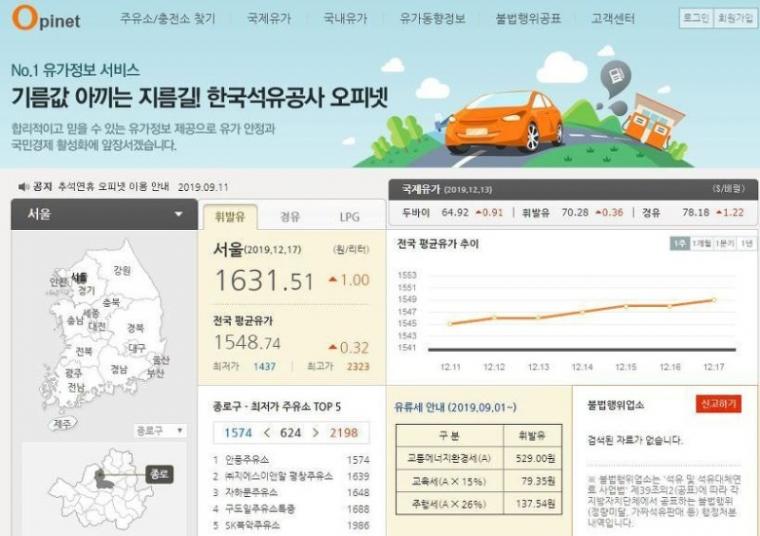This screenshot has height=536, width=760.
Task: Click the 전국 평균유가 1548.74 value
Action: (x=247, y=343)
